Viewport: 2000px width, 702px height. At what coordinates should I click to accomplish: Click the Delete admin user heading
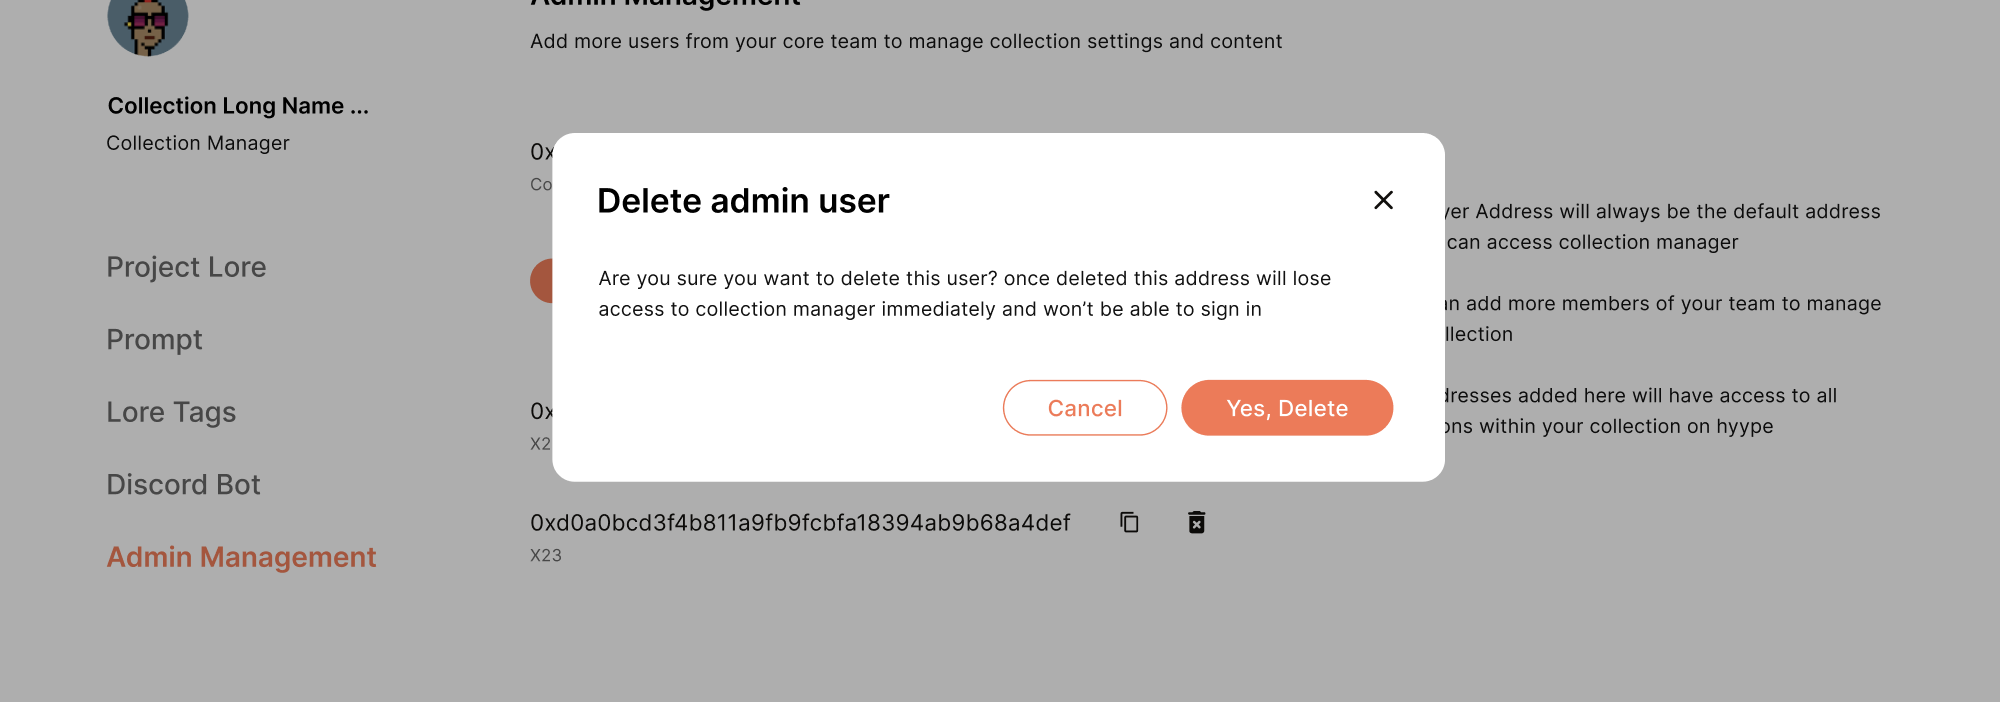click(743, 201)
